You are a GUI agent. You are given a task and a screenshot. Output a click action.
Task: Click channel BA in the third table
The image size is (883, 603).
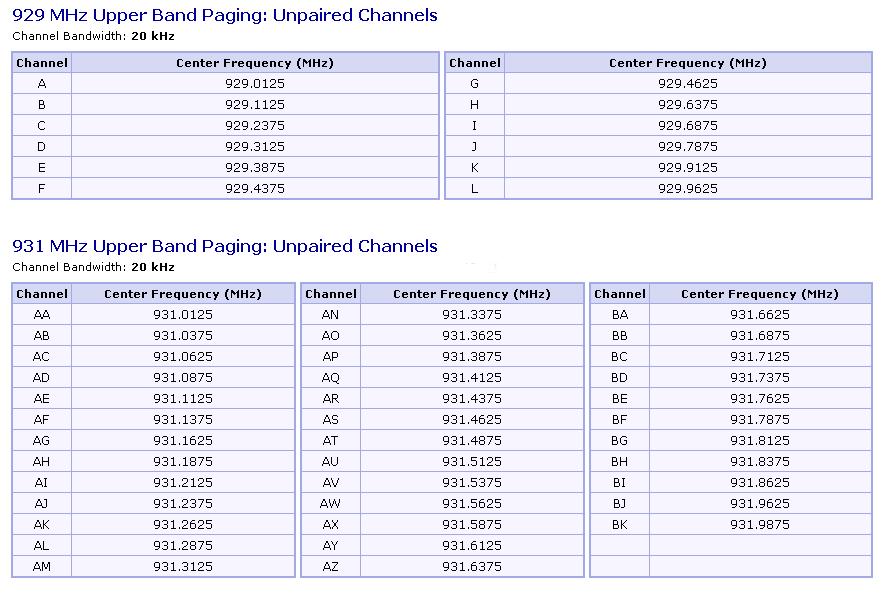619,315
